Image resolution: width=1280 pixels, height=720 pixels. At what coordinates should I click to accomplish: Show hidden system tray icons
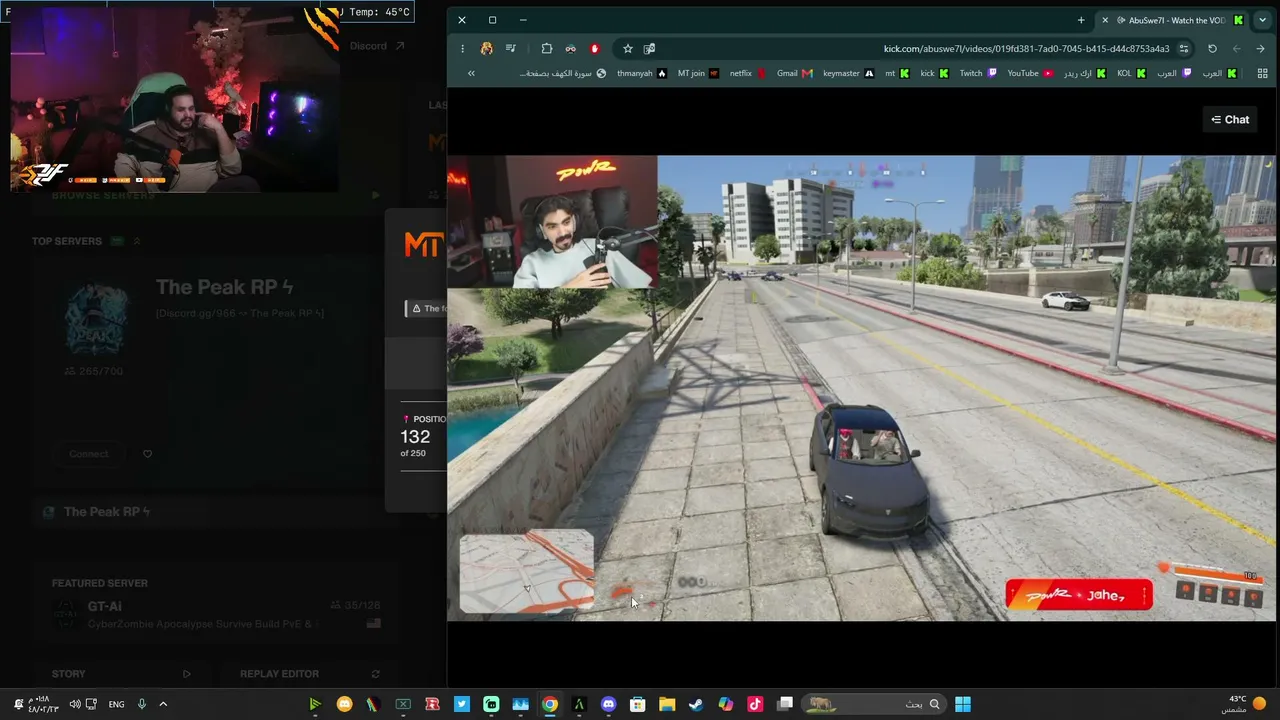click(x=163, y=704)
